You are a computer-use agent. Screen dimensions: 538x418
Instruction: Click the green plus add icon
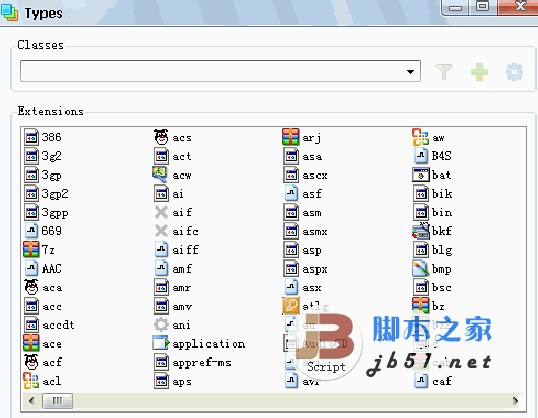tap(479, 72)
